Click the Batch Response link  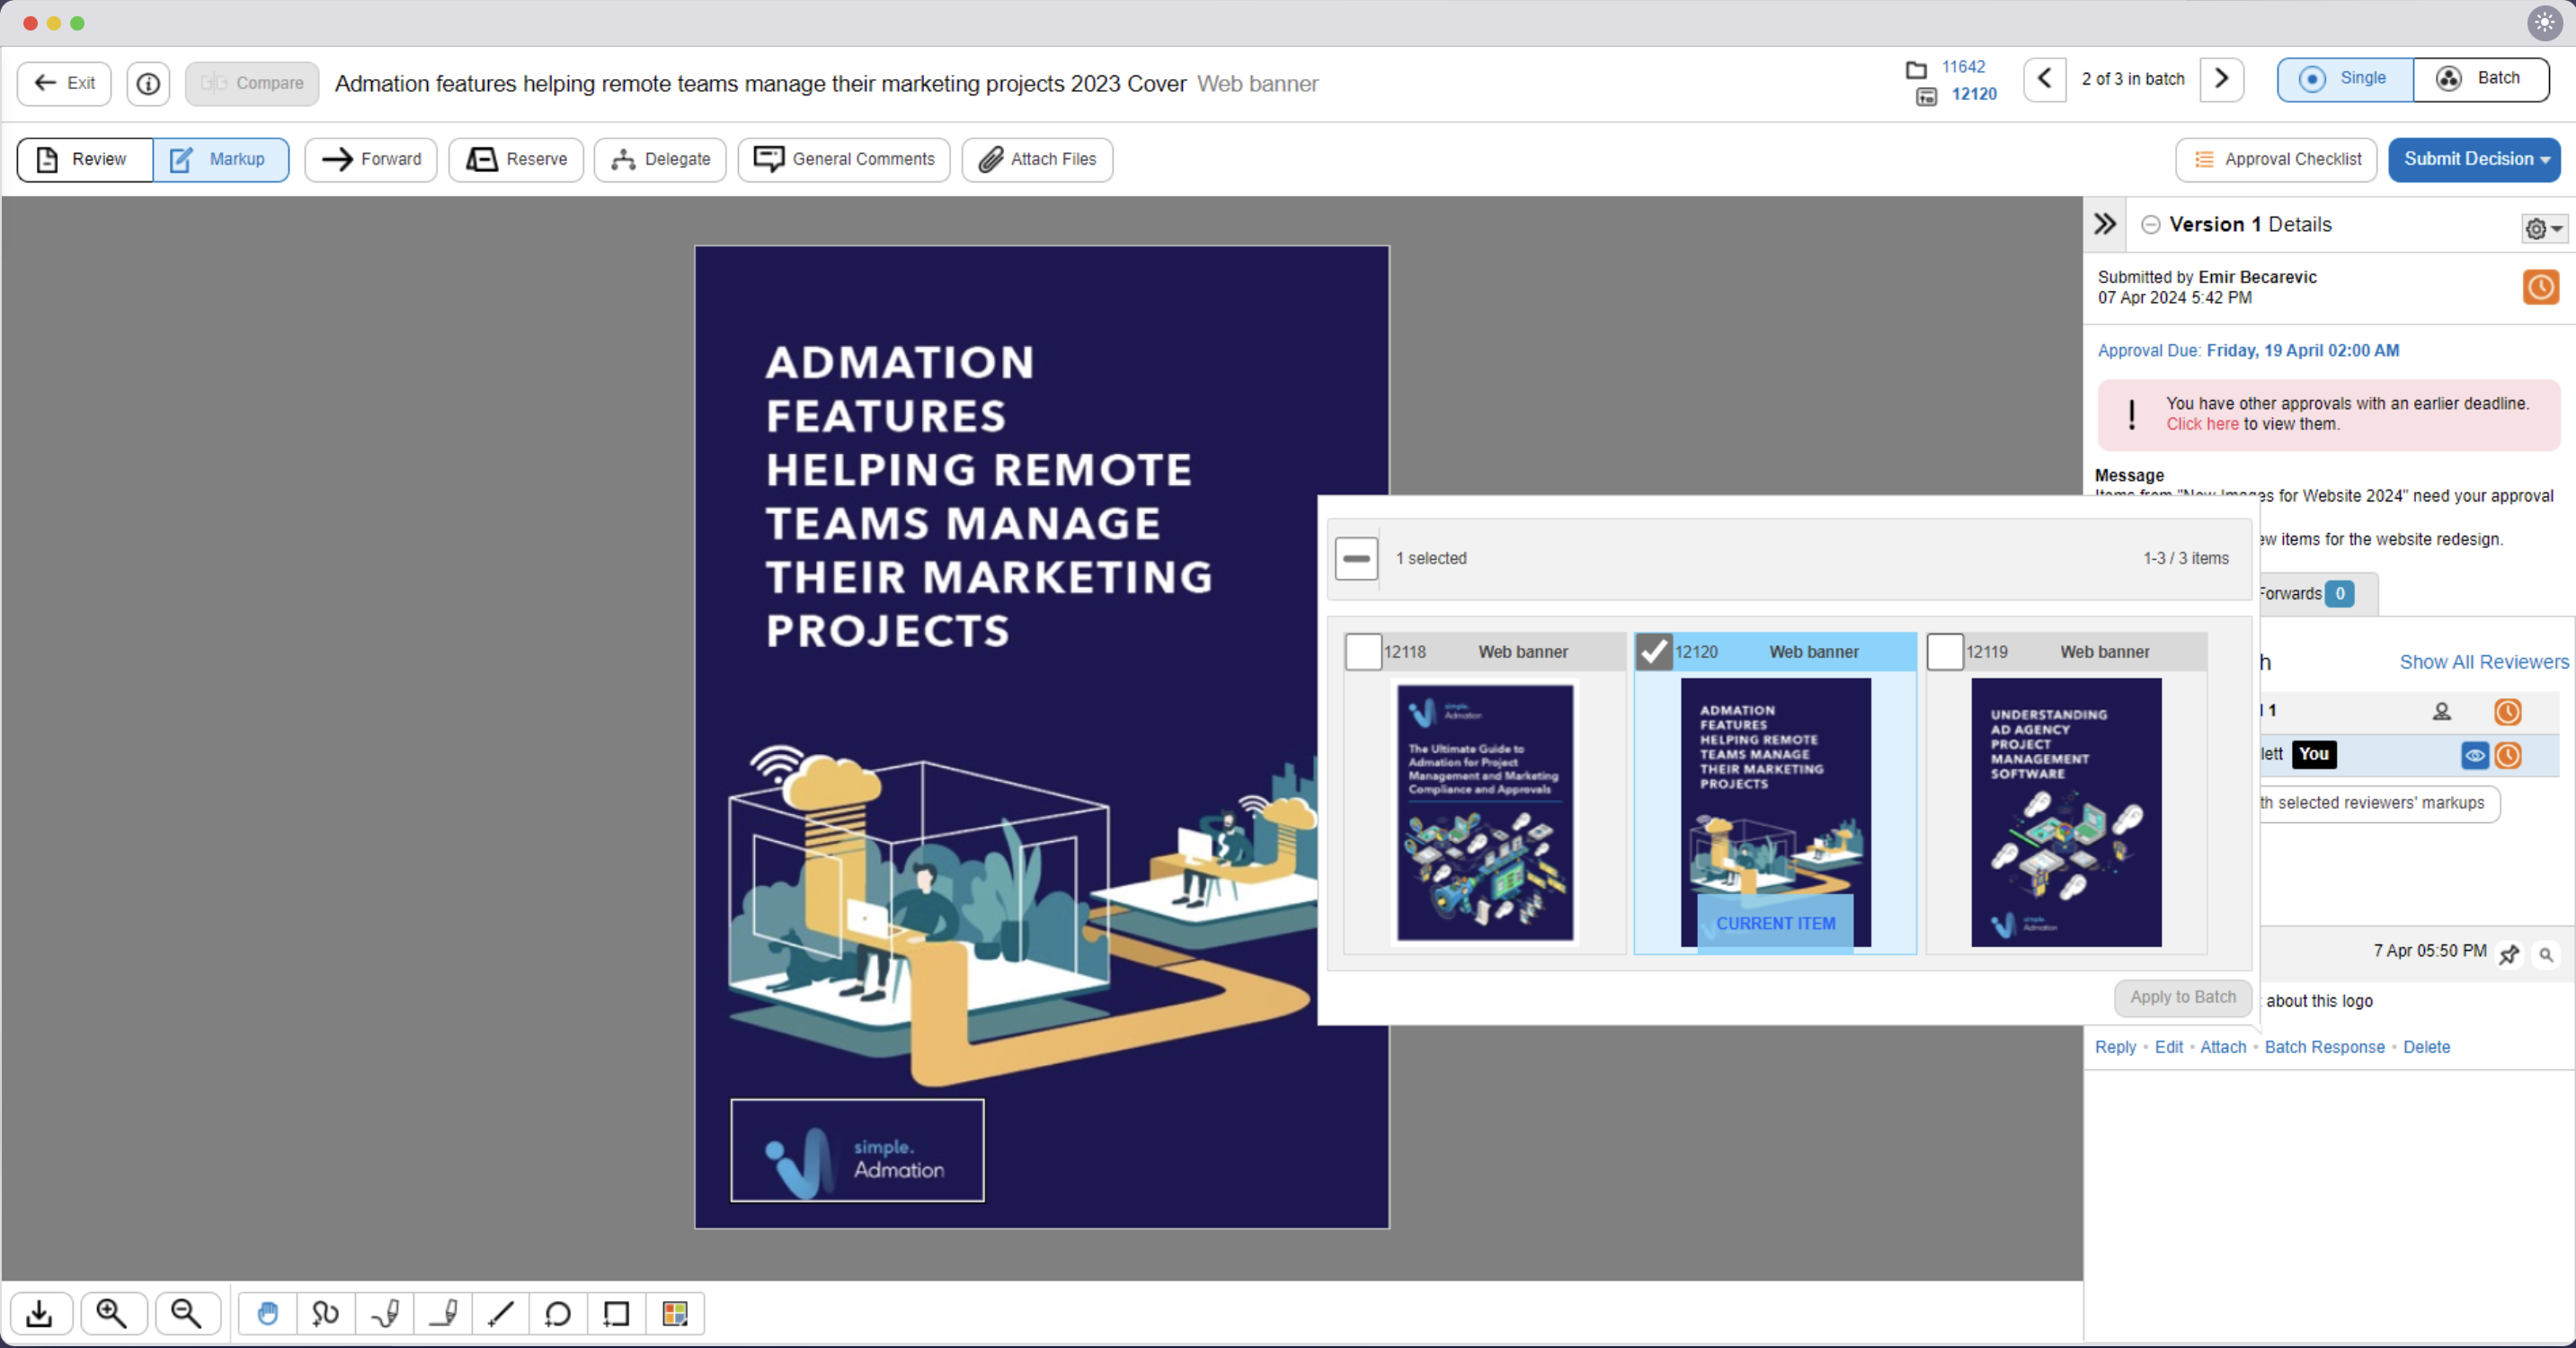point(2324,1047)
